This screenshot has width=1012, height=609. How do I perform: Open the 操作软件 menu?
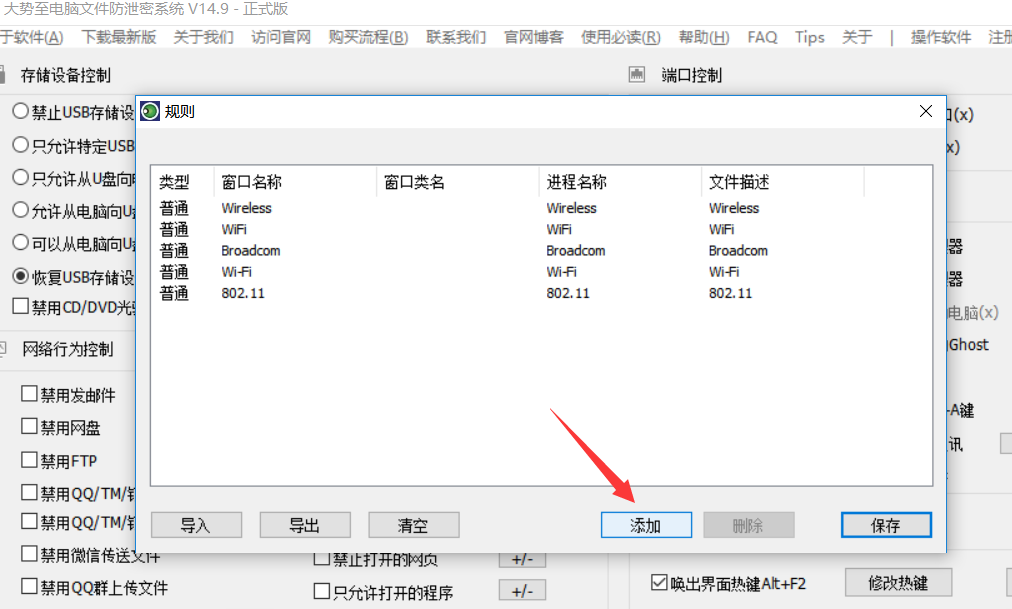click(x=941, y=37)
